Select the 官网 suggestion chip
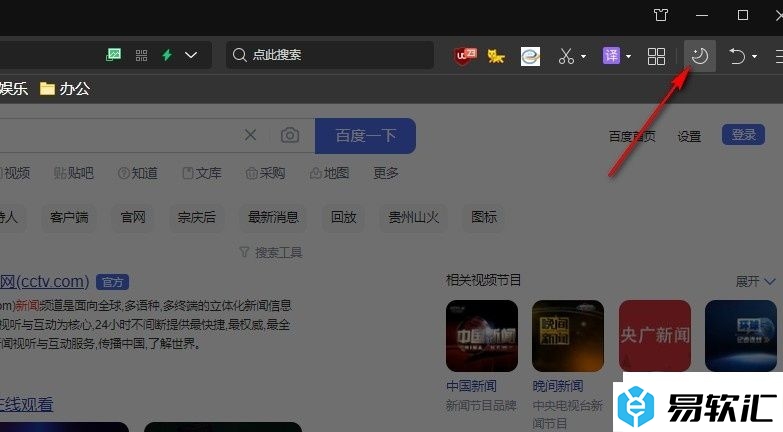Screen dimensions: 783x432 (133, 217)
